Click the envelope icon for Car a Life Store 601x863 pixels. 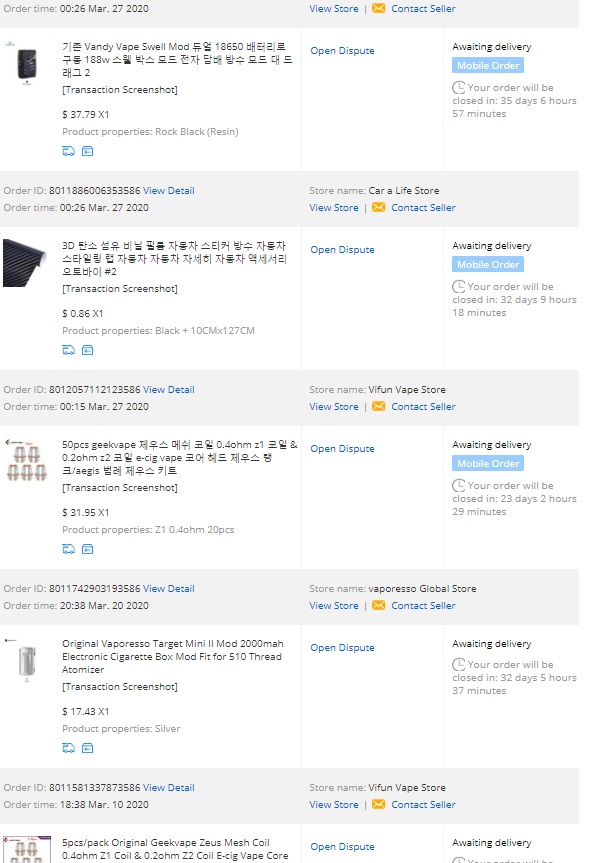point(378,208)
